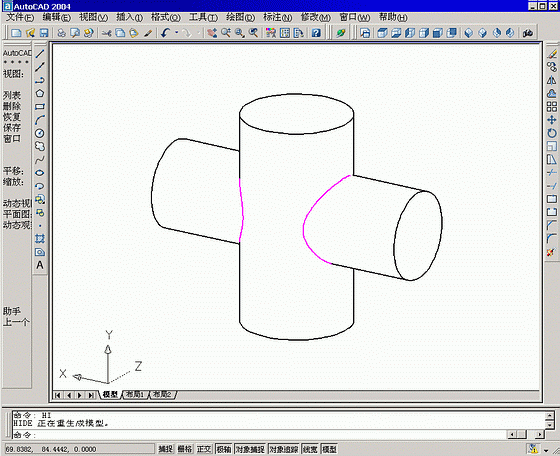Click the command window scroll-up arrow
This screenshot has height=456, width=560.
(550, 415)
